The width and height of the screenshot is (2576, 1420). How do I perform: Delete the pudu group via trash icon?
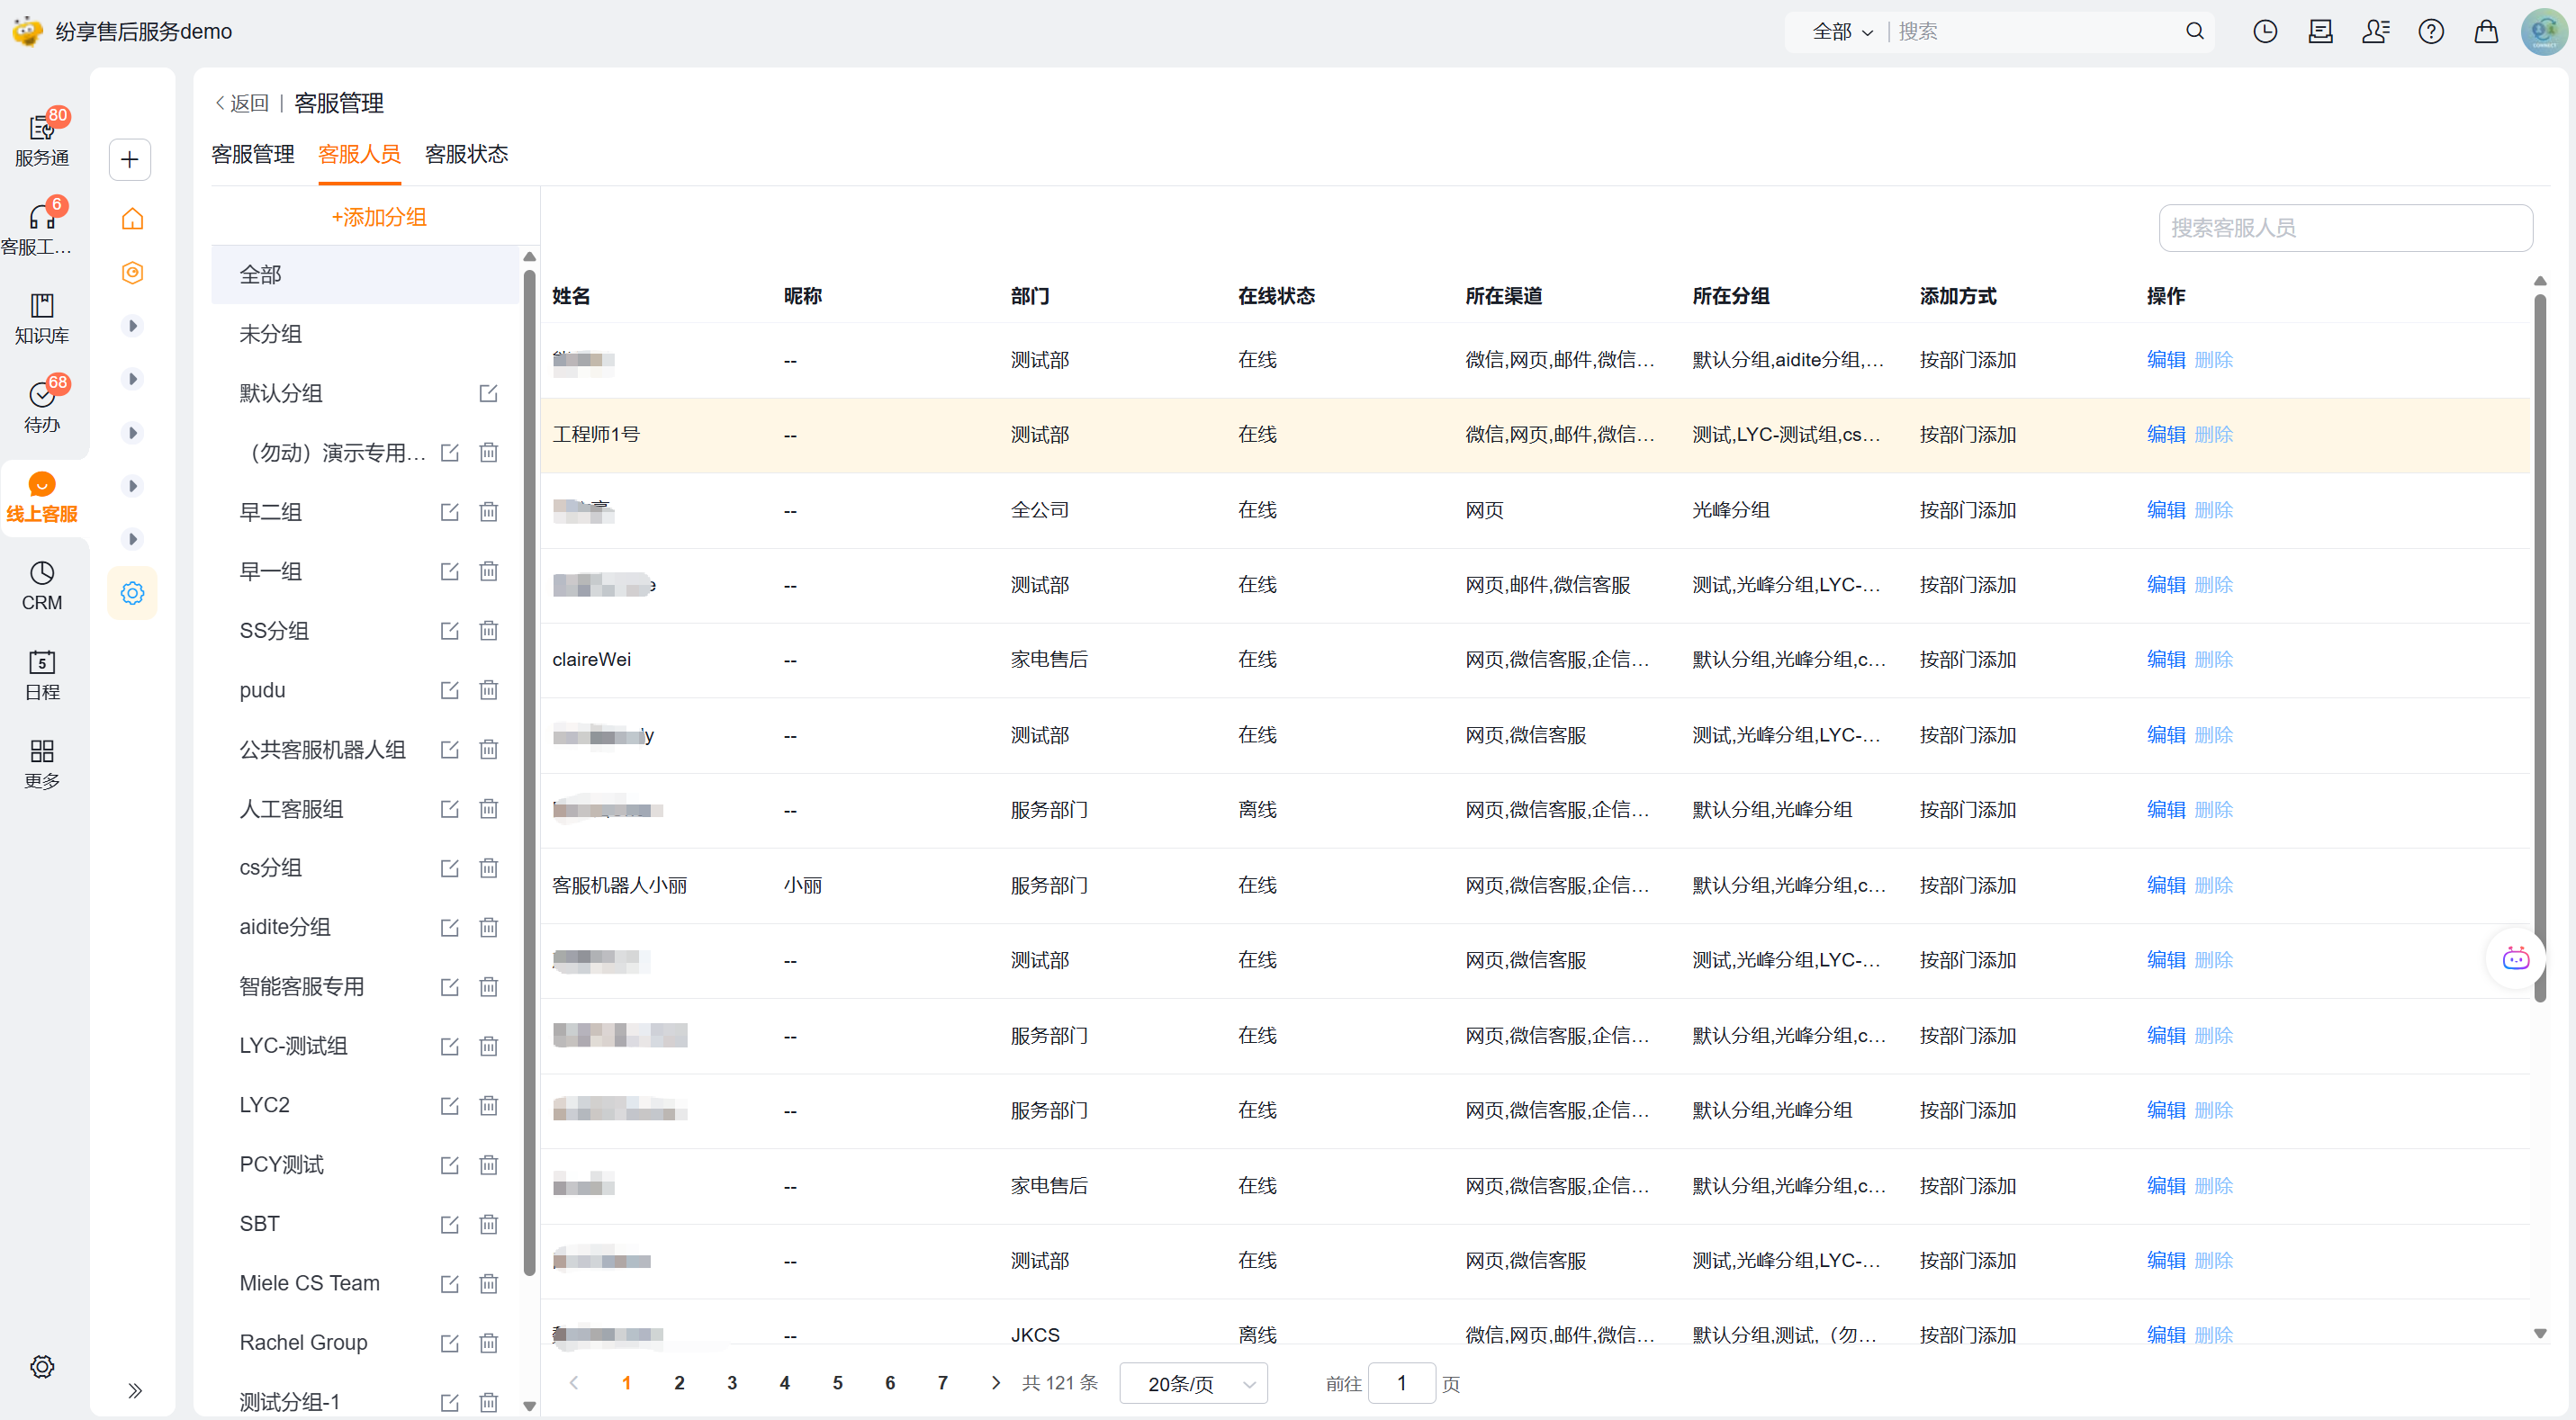coord(488,690)
